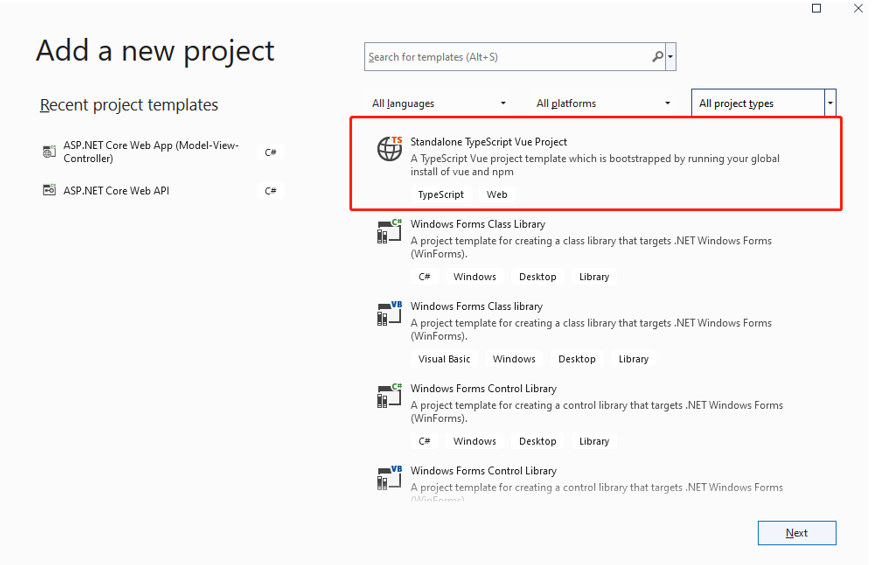Click the Standalone TypeScript Vue Project globe icon
Viewport: 880px width, 565px height.
(x=389, y=149)
